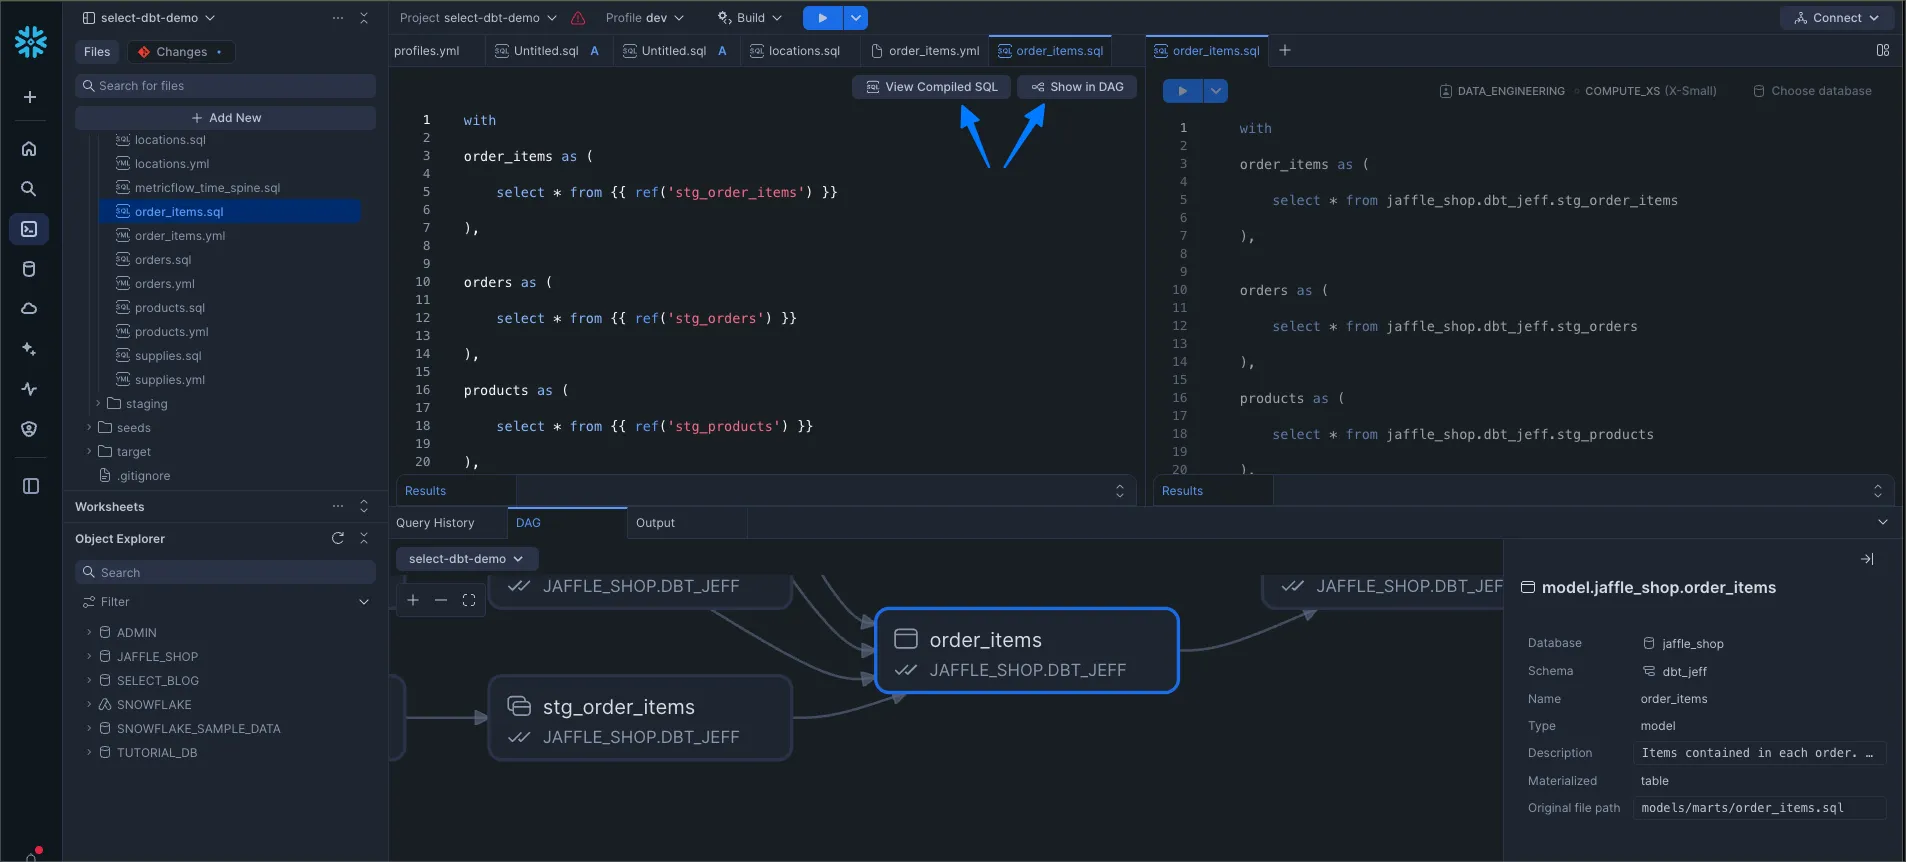Viewport: 1906px width, 862px height.
Task: Open the Home icon in sidebar
Action: [x=29, y=149]
